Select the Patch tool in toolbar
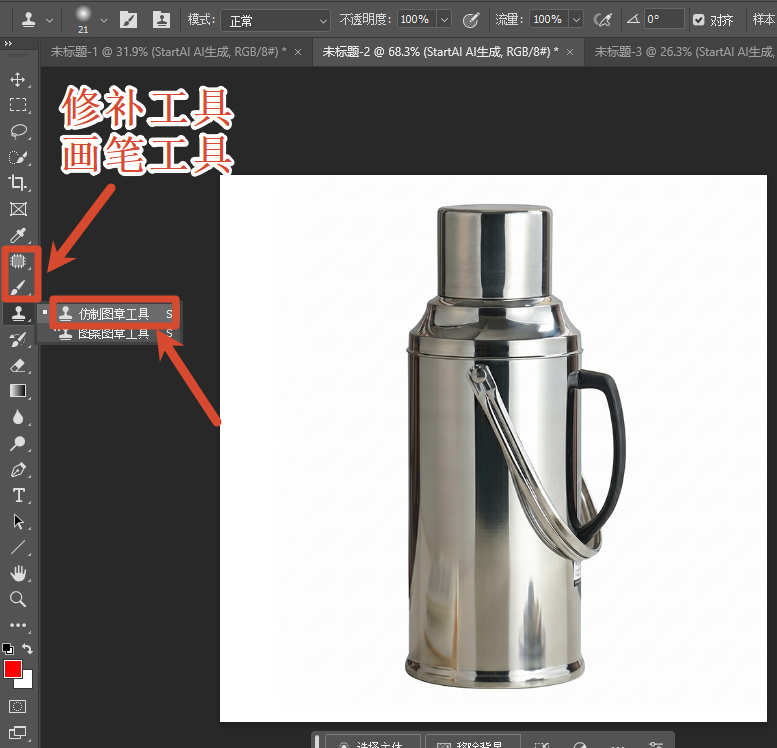The width and height of the screenshot is (777, 748). [x=18, y=261]
